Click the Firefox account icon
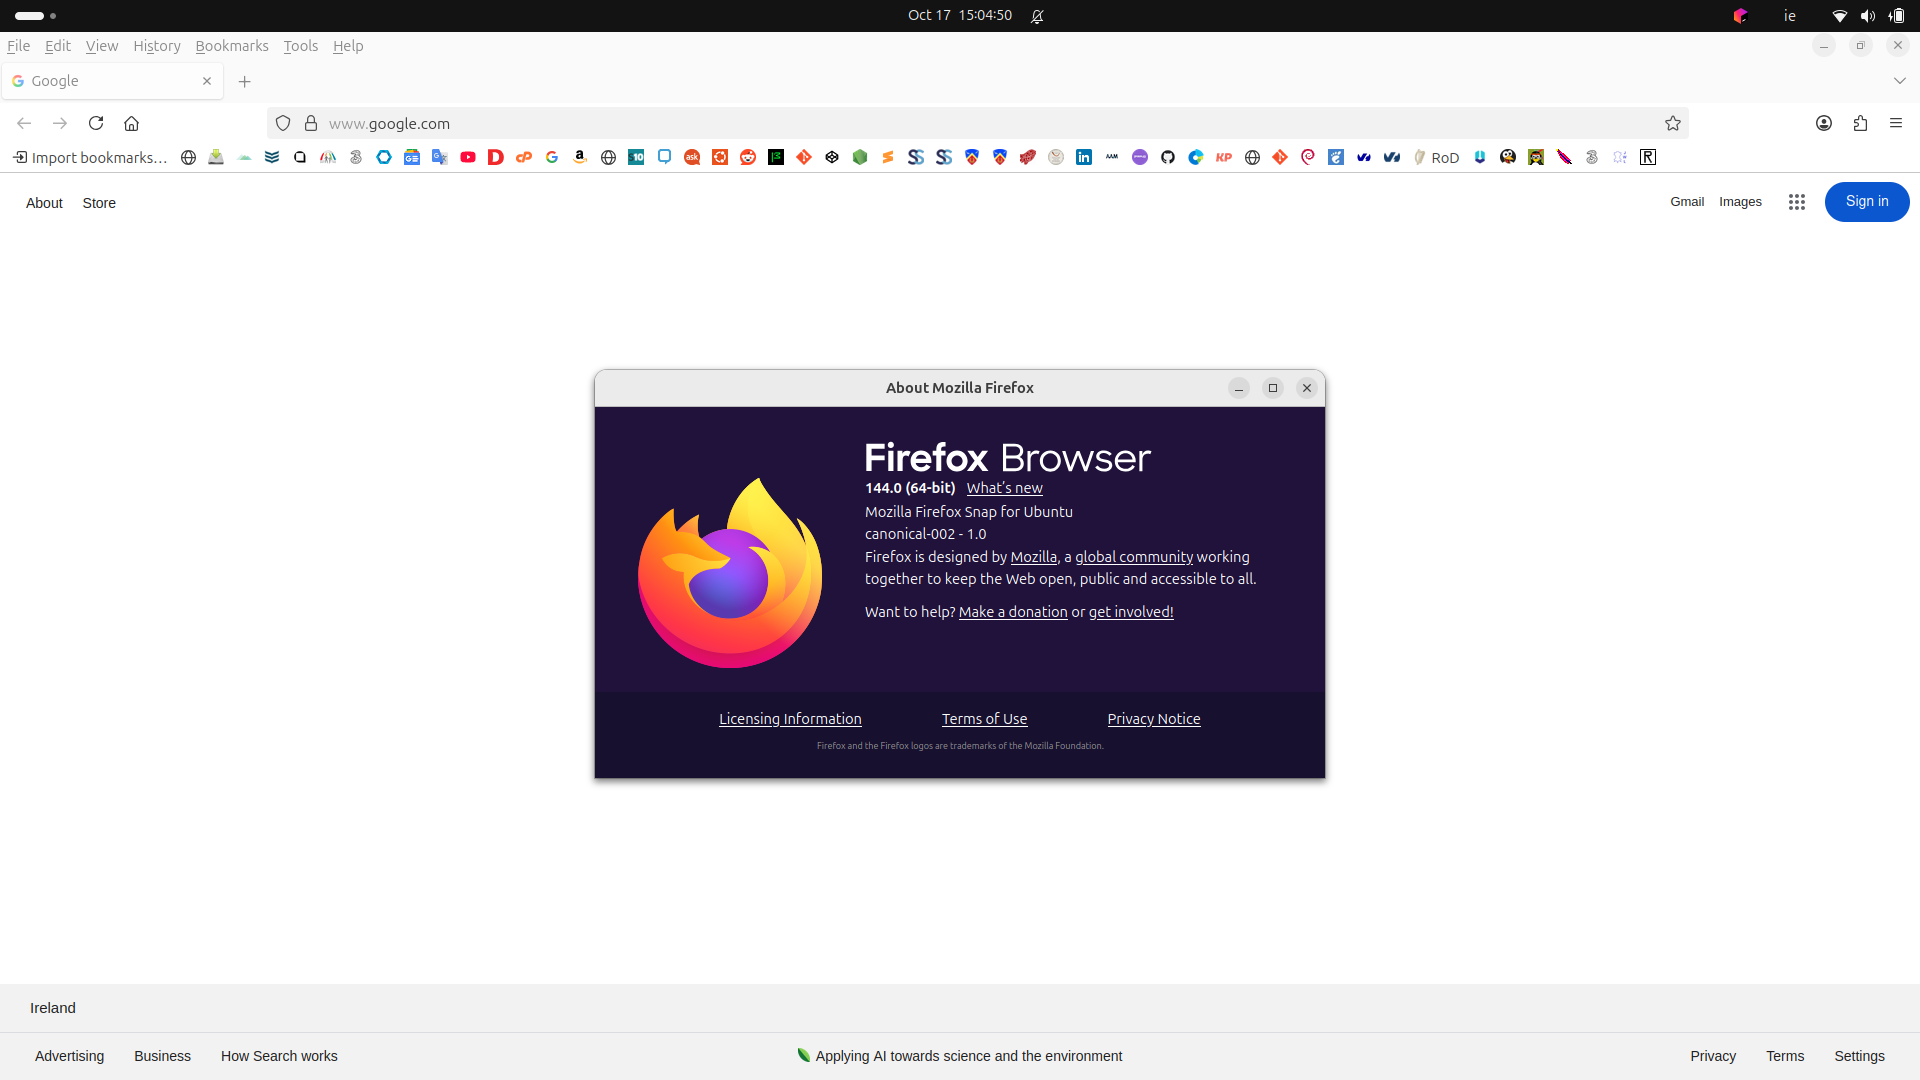Screen dimensions: 1920x1080 (1824, 123)
